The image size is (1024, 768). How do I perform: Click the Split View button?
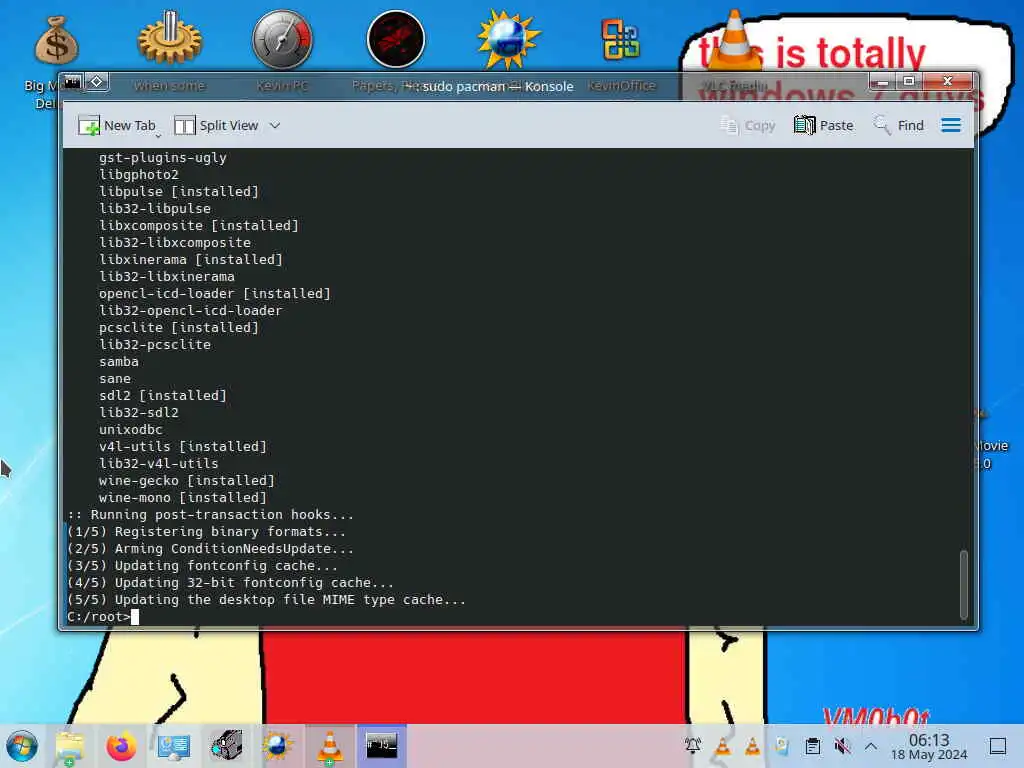(216, 125)
